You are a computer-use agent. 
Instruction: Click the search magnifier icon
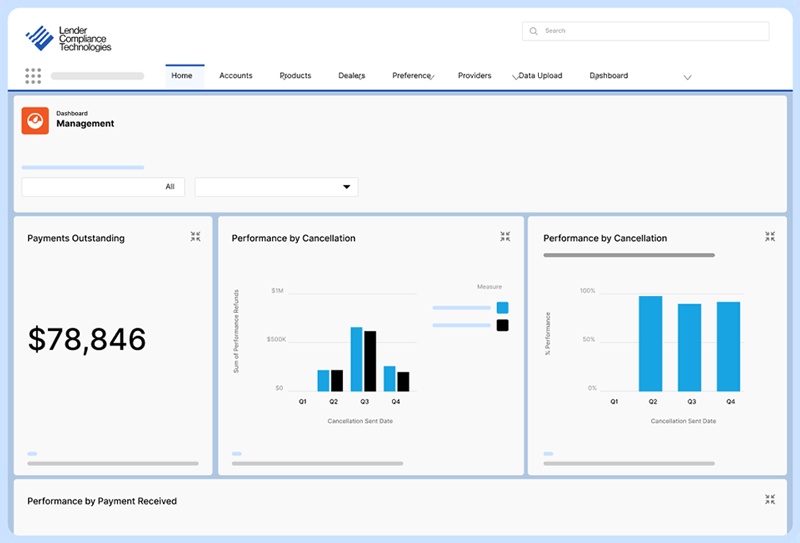click(534, 31)
